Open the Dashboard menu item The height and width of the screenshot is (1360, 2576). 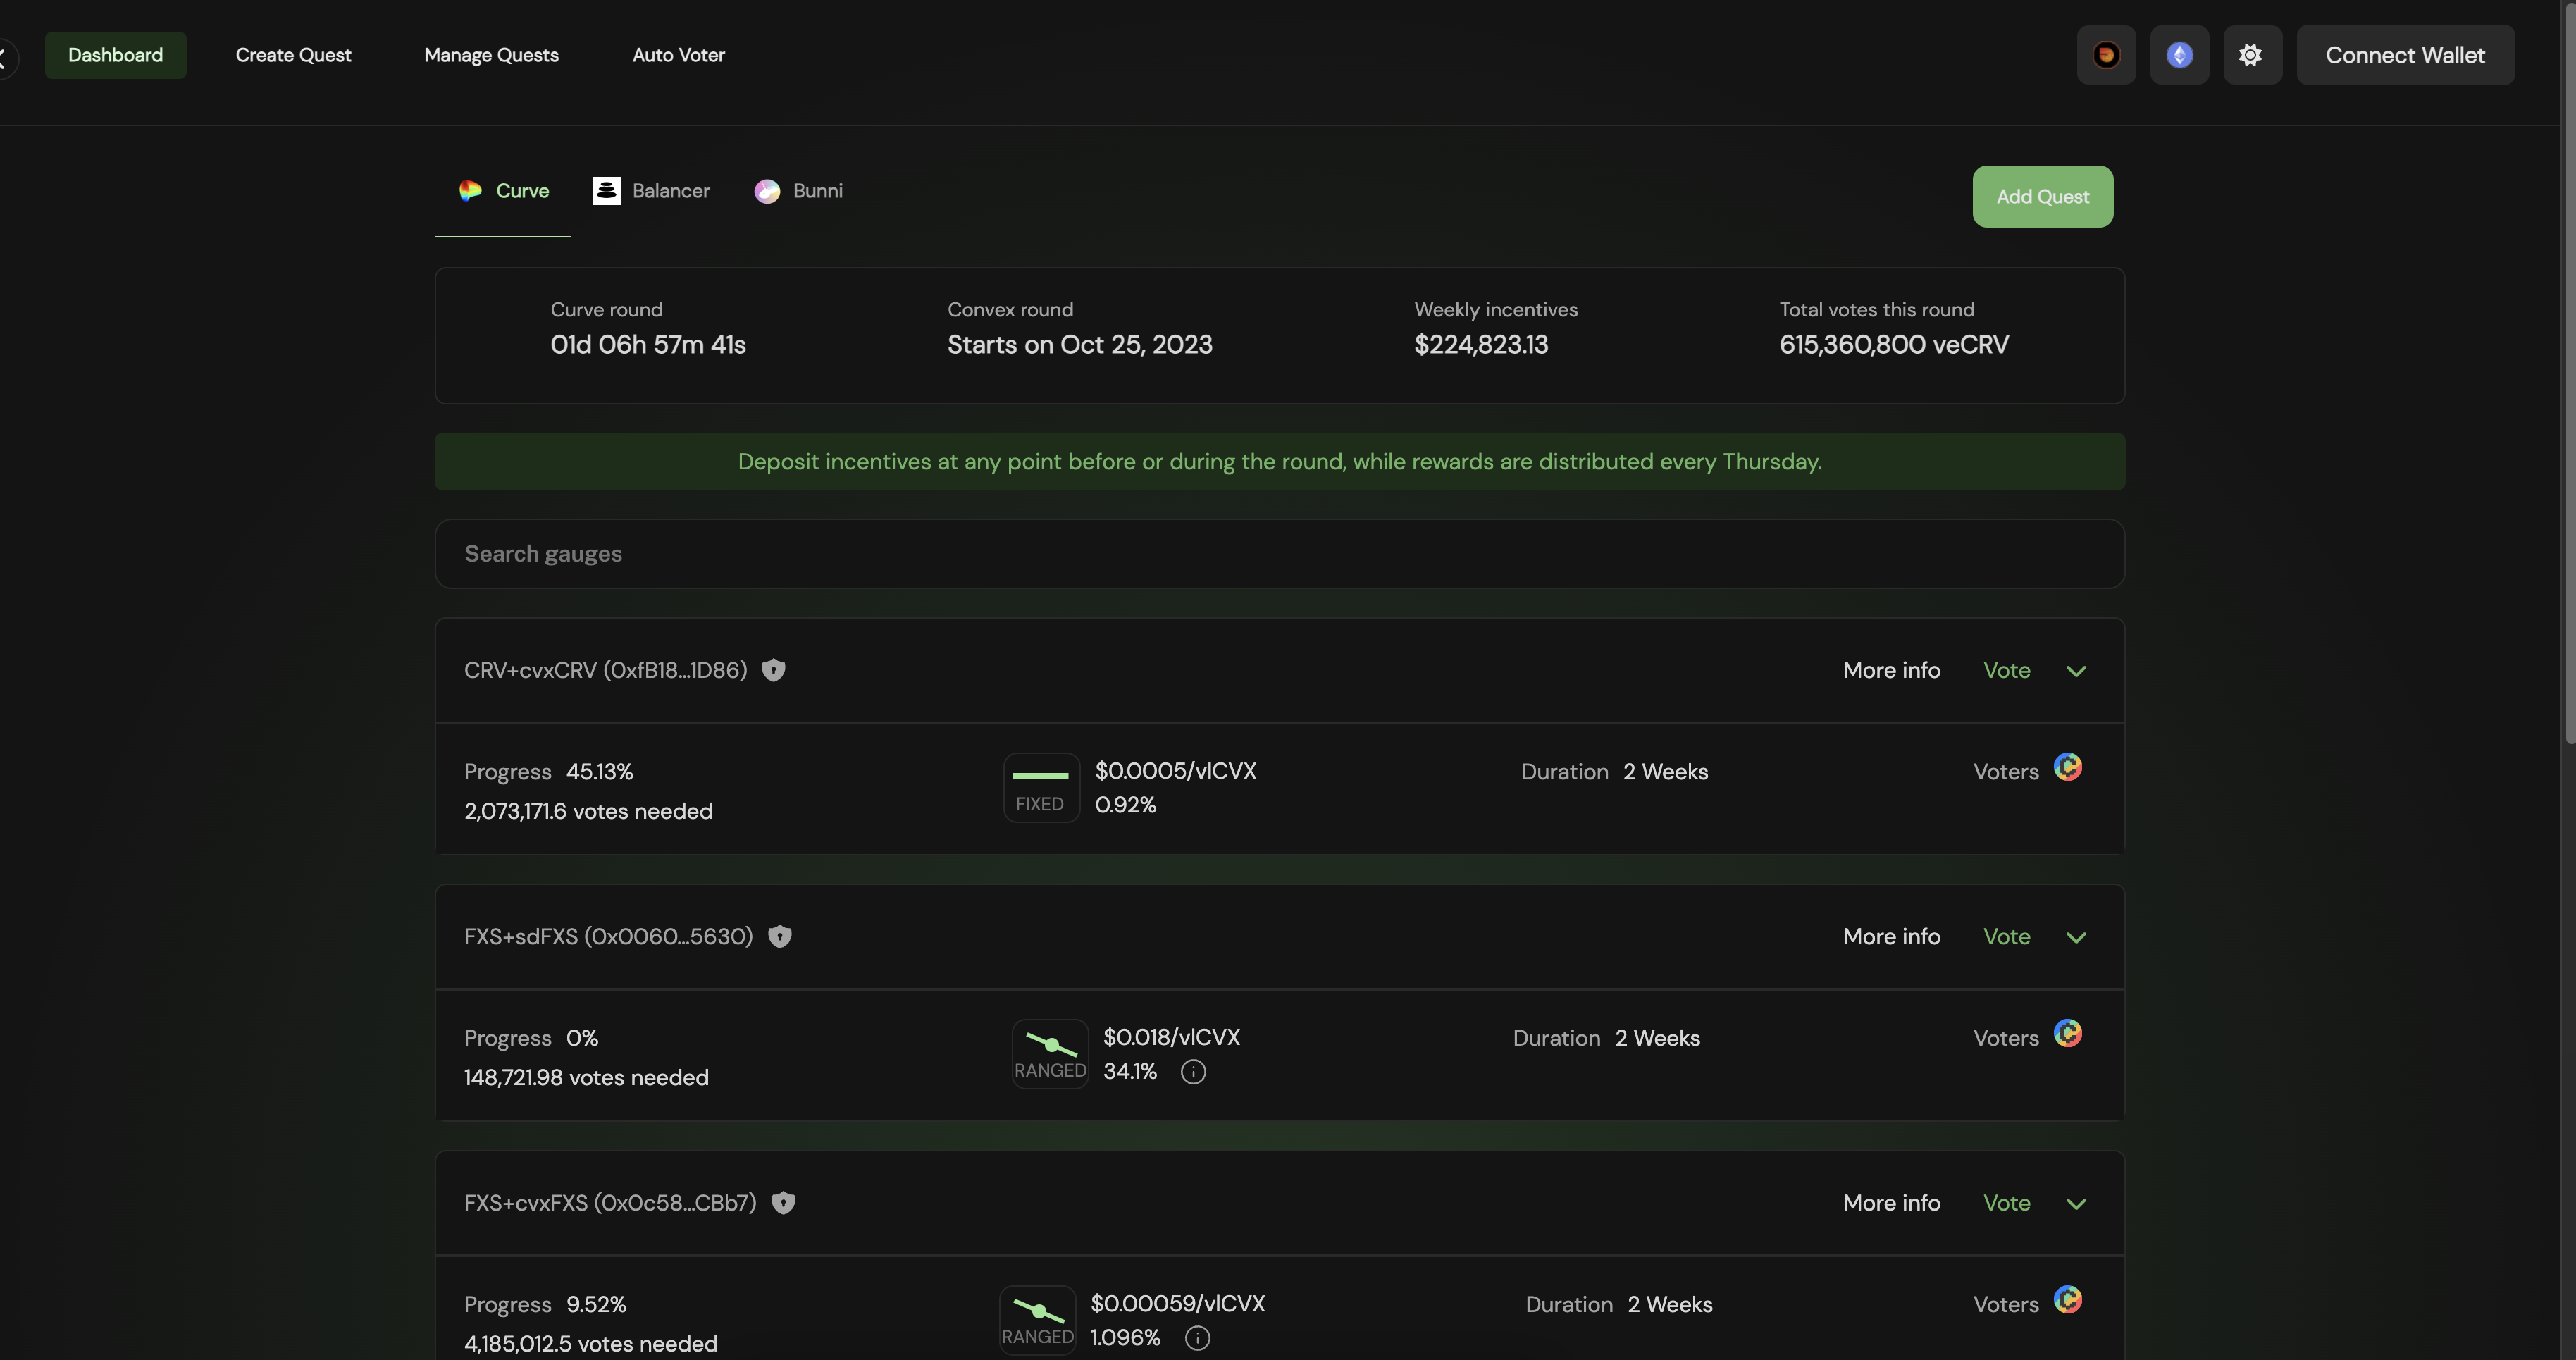point(115,55)
